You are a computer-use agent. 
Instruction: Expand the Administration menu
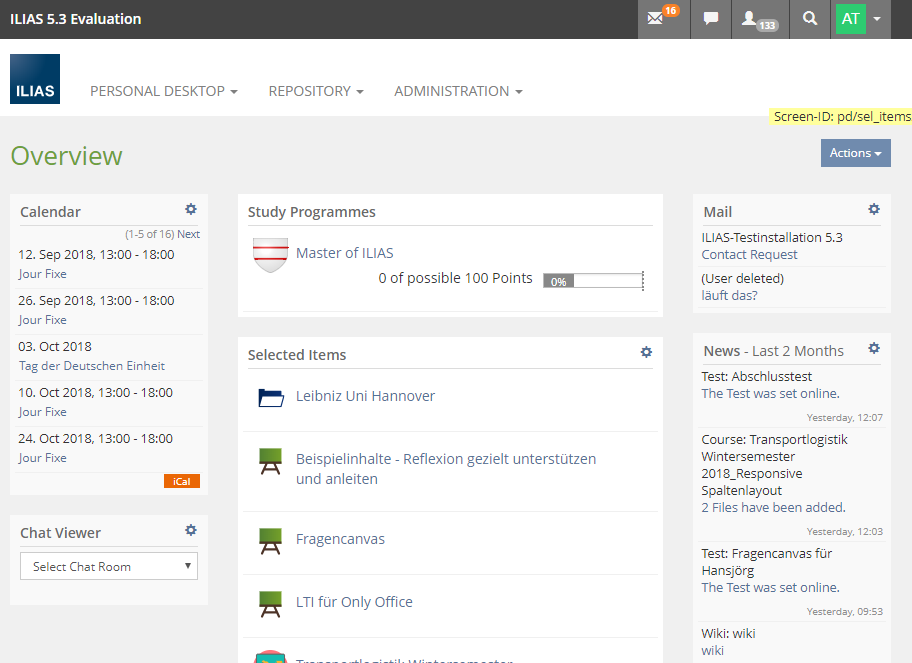coord(458,91)
